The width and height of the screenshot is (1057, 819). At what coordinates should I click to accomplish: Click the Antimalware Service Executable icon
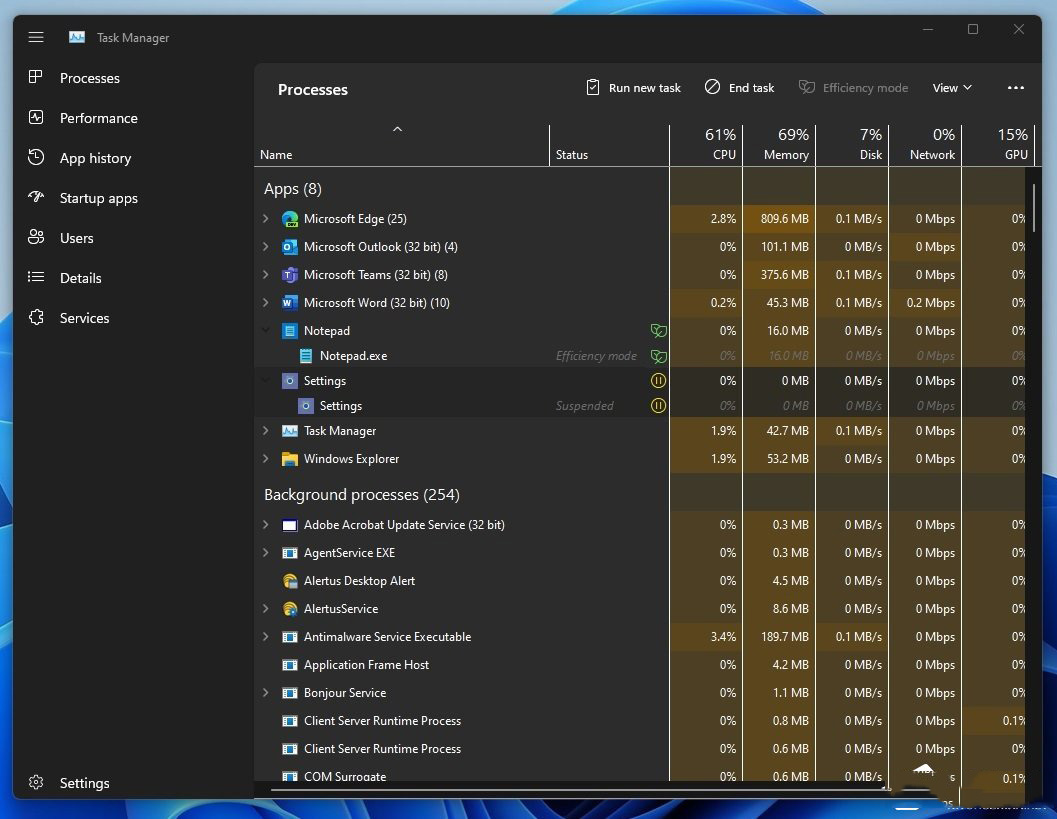(290, 637)
